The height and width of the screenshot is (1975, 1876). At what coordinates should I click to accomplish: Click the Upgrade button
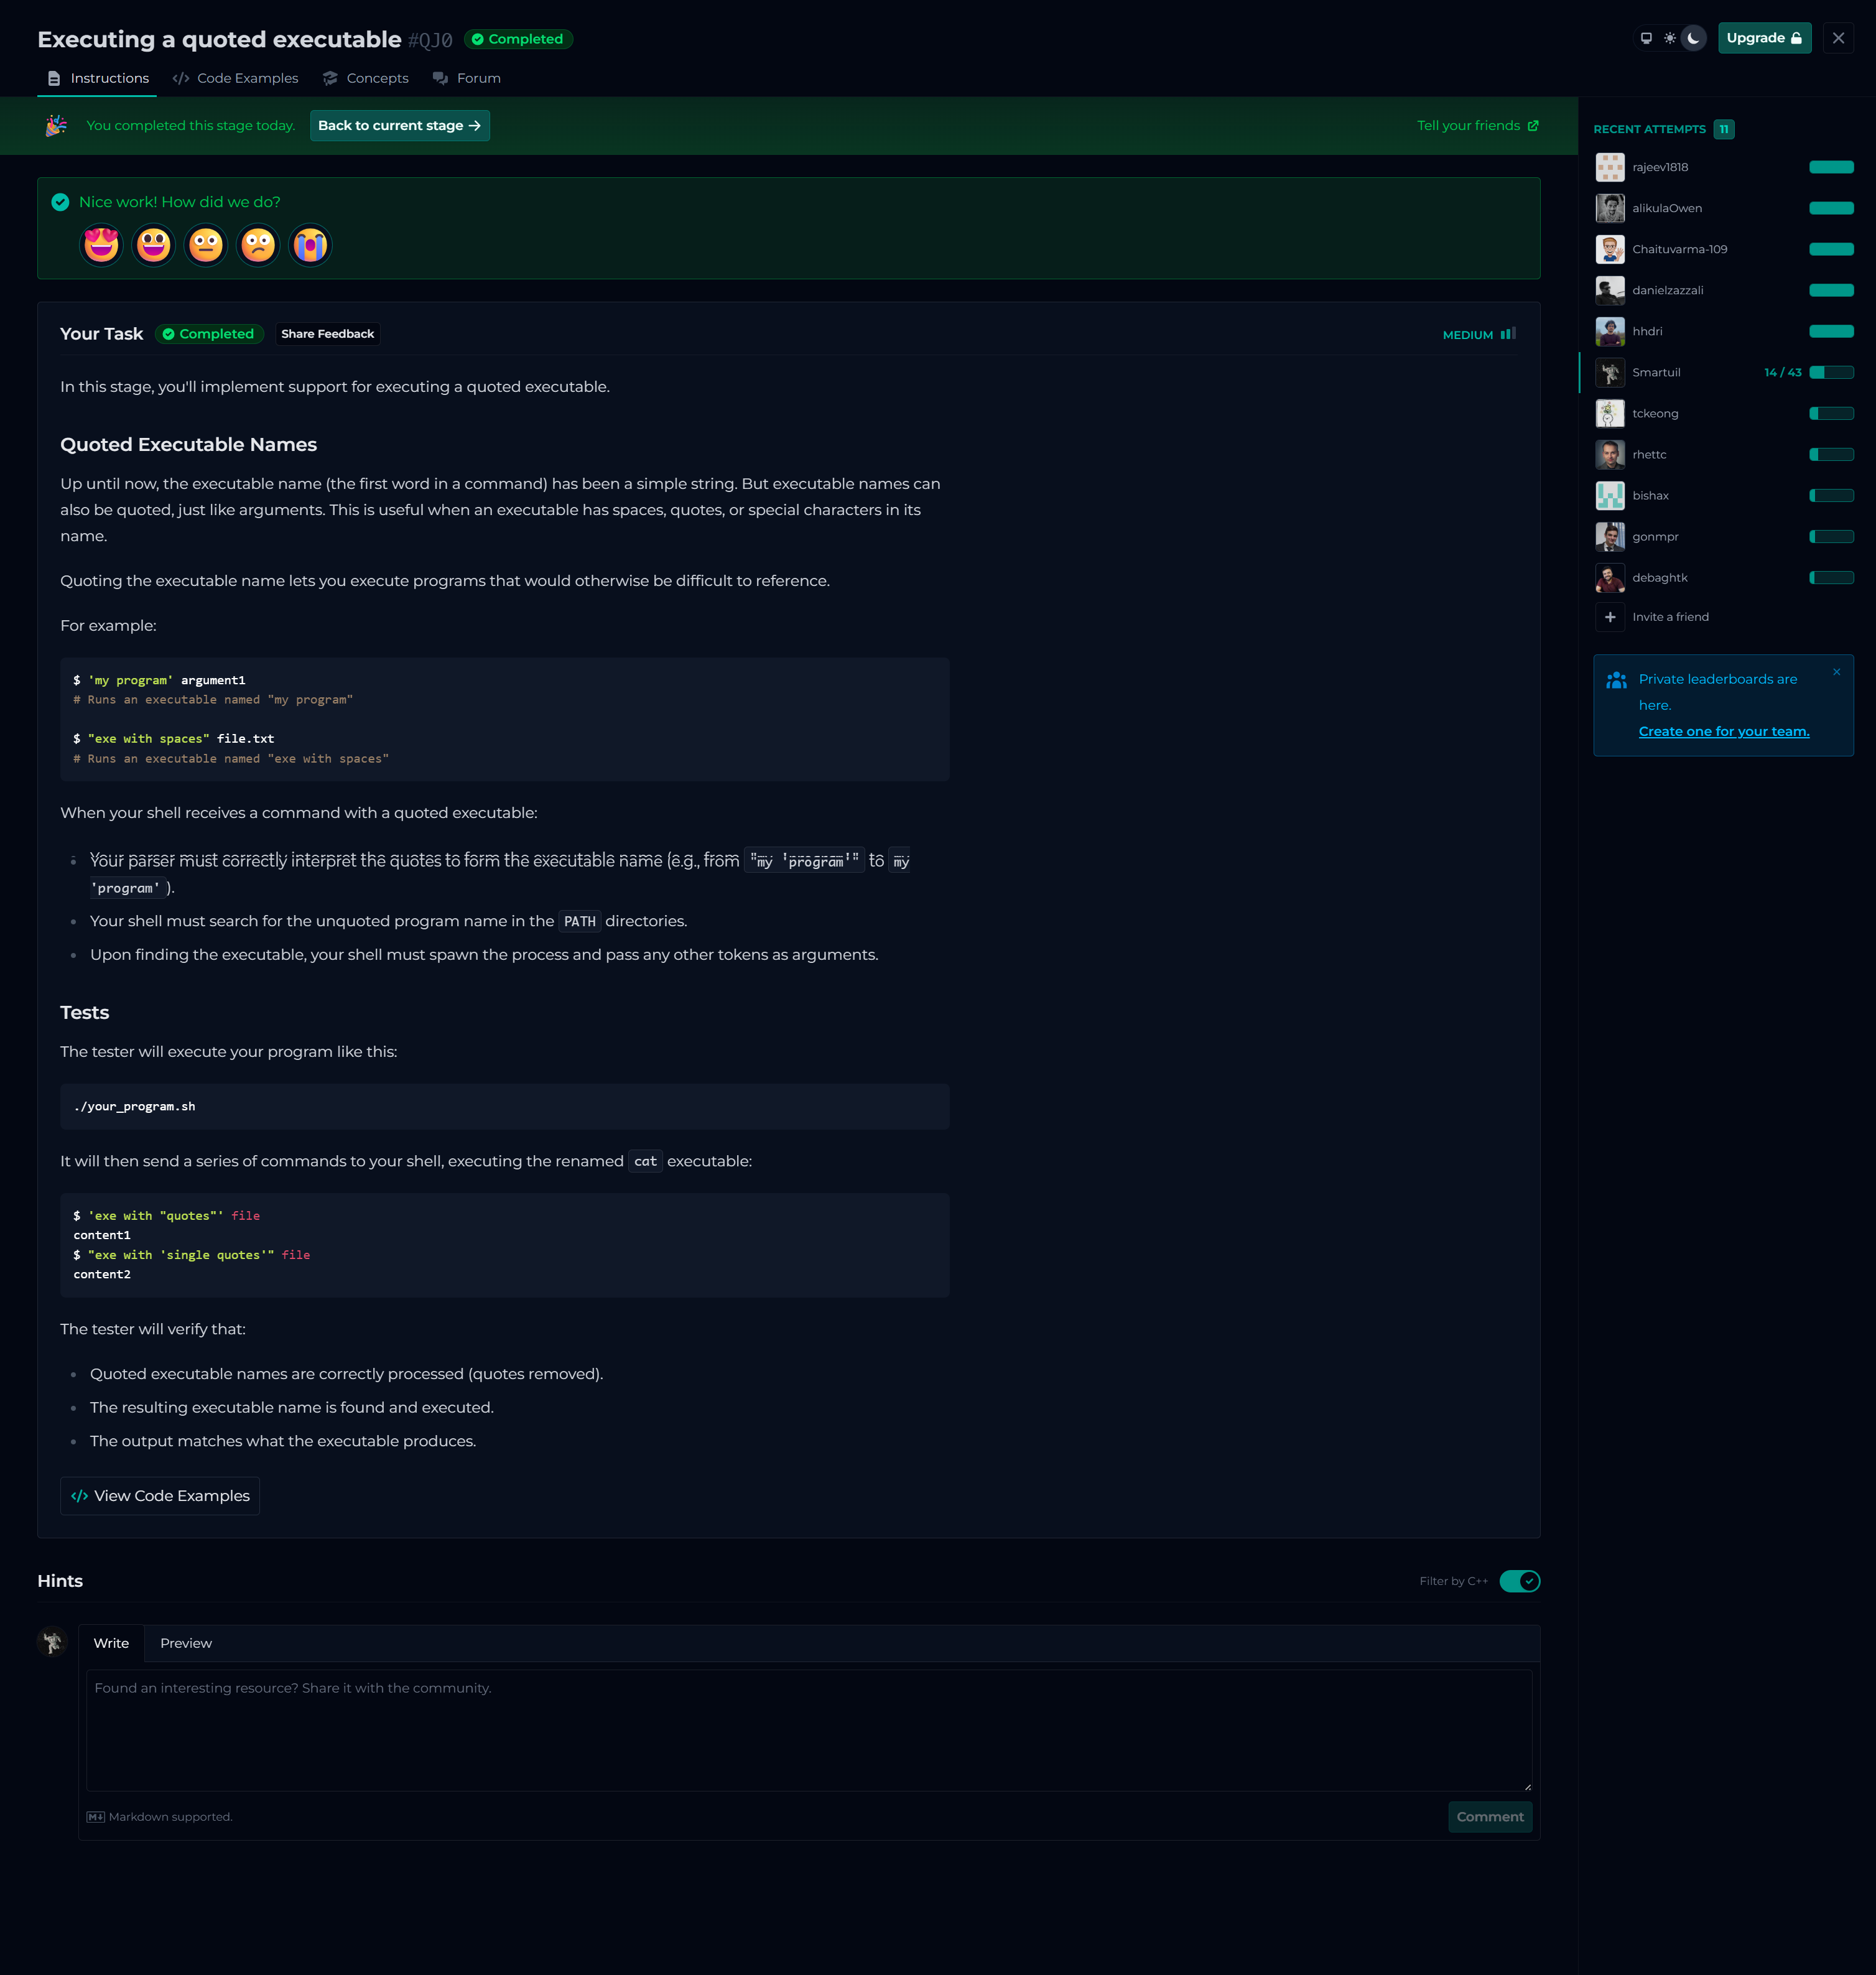pos(1764,38)
